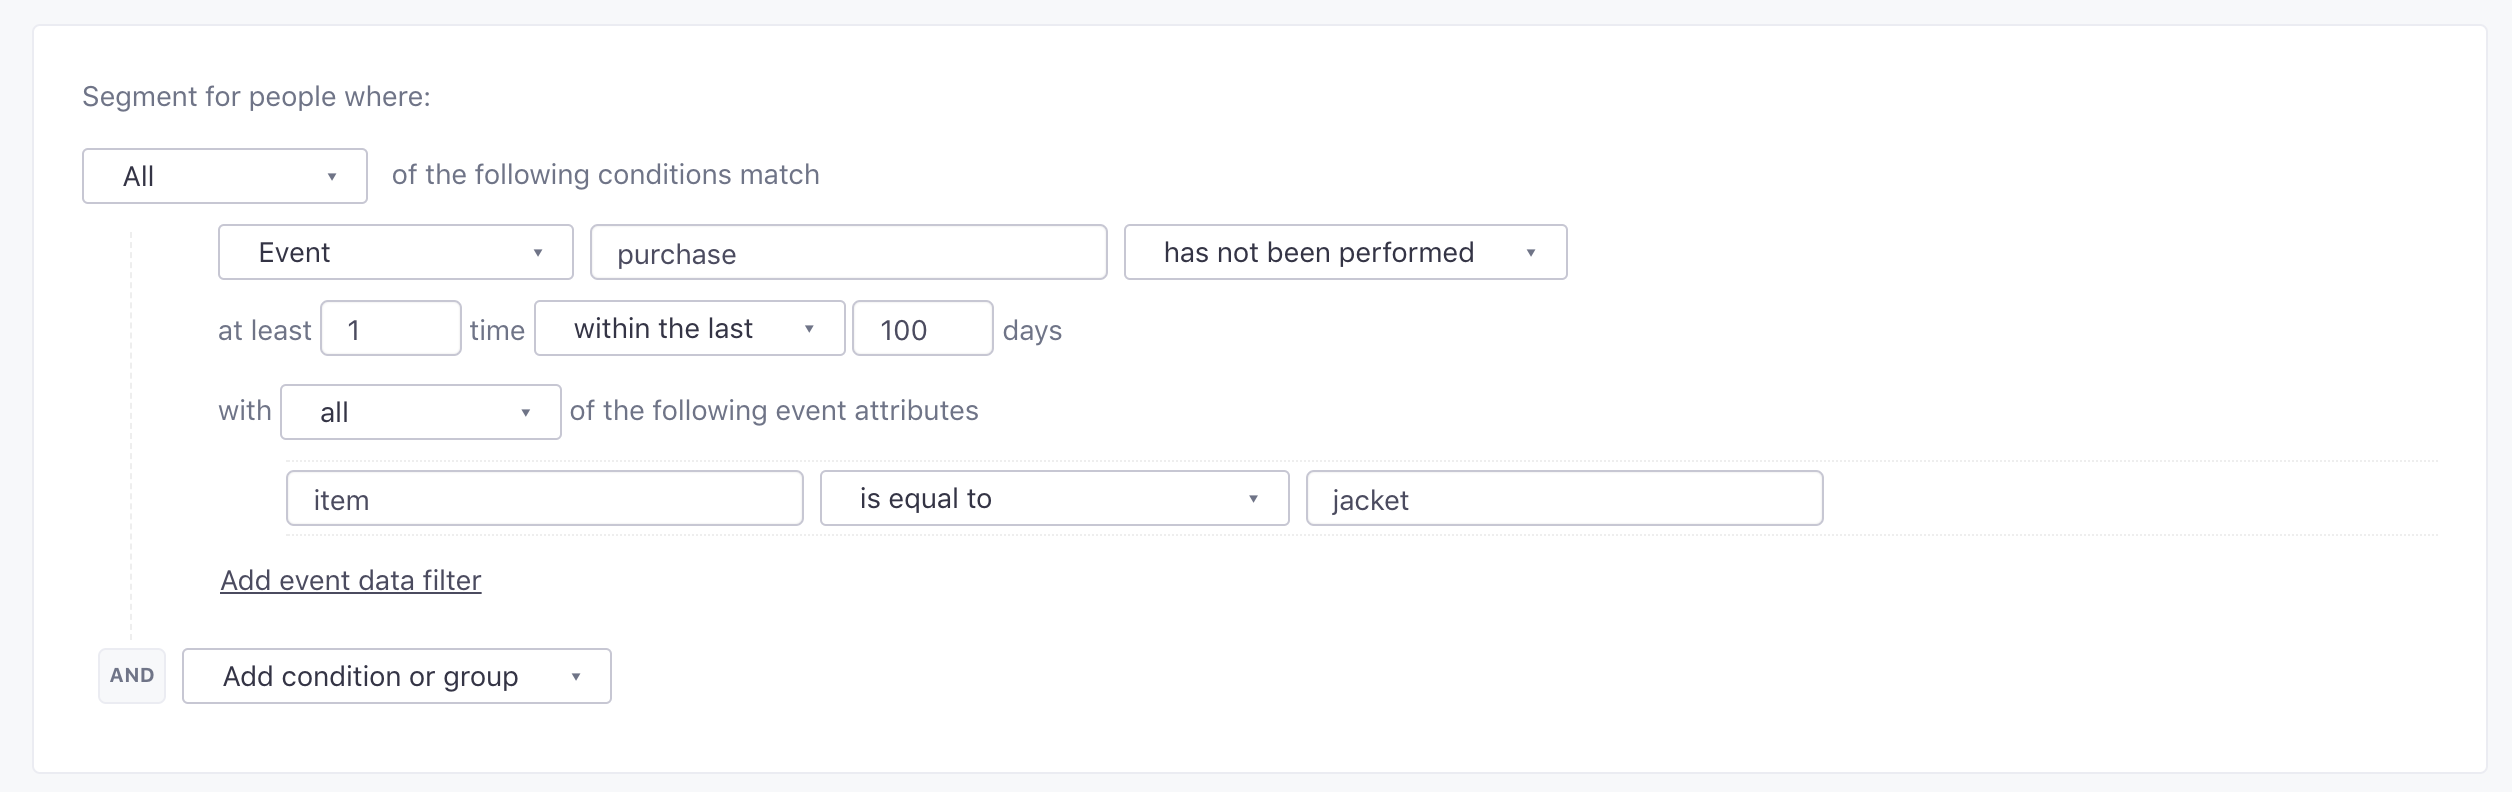2512x792 pixels.
Task: Click the "Add event data filter" link
Action: click(350, 580)
